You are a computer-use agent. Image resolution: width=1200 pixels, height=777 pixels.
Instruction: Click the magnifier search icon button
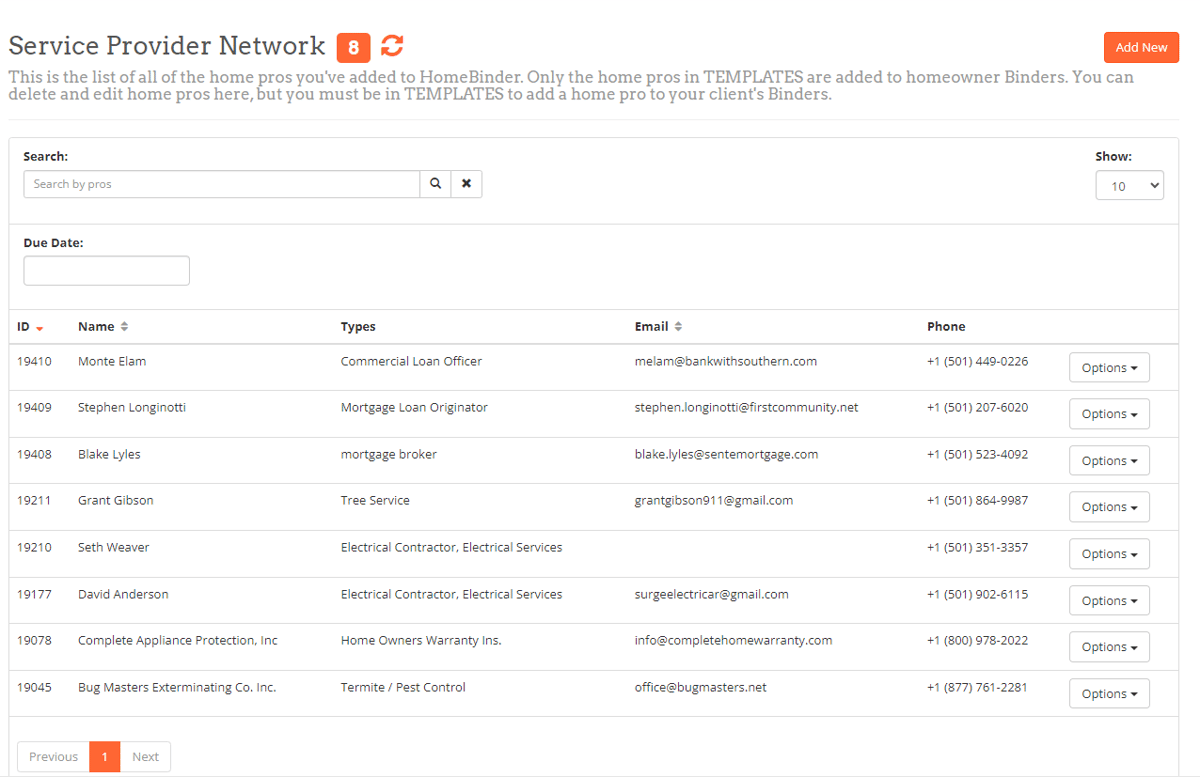coord(435,184)
